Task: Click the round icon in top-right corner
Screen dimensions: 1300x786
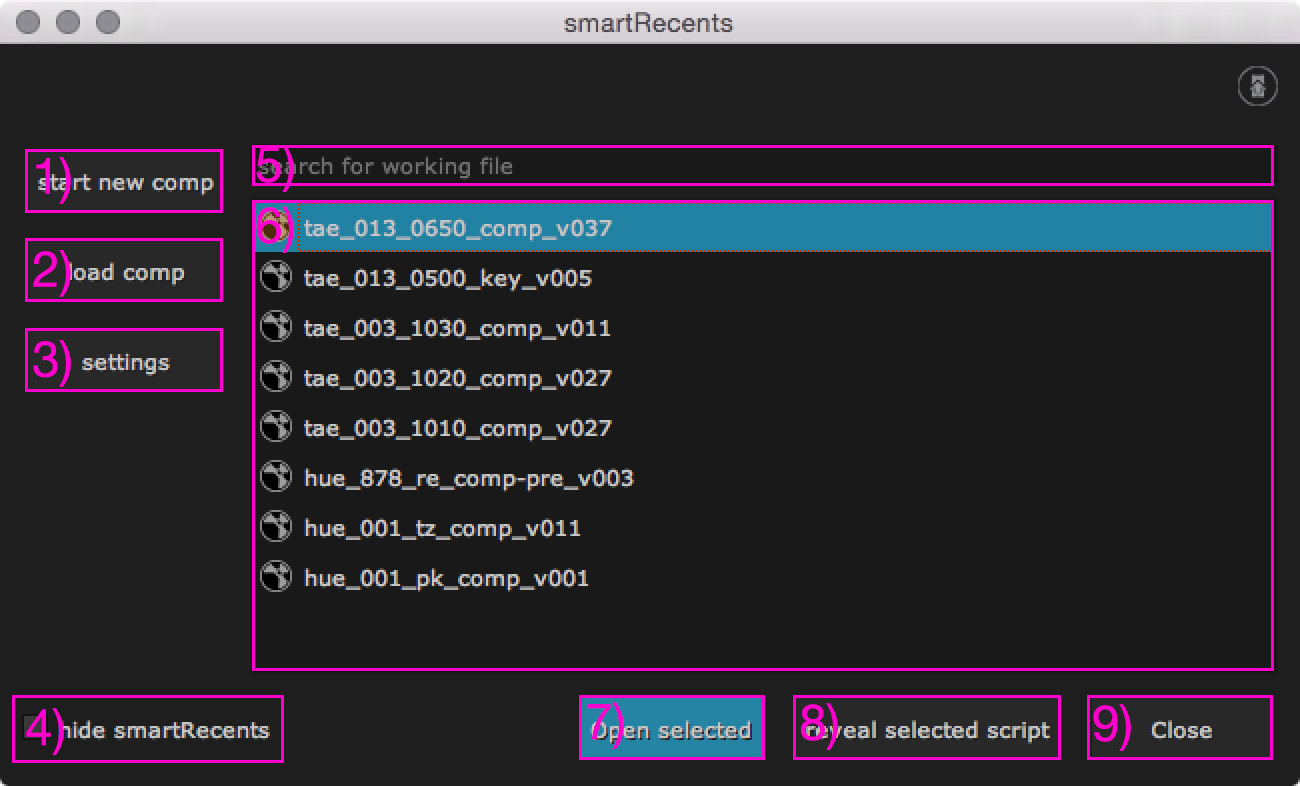Action: 1257,87
